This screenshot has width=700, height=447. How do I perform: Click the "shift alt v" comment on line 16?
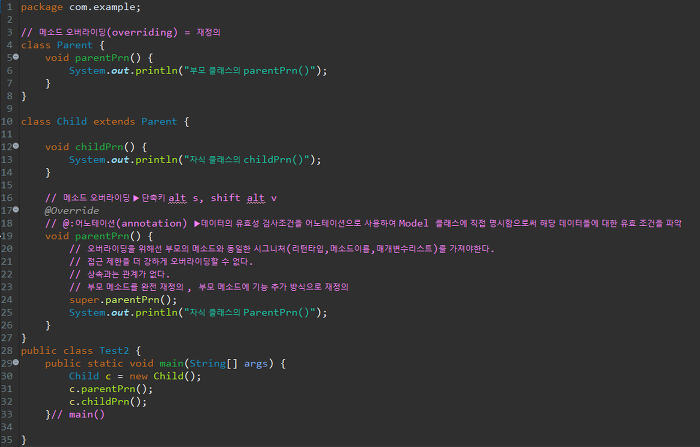click(243, 198)
